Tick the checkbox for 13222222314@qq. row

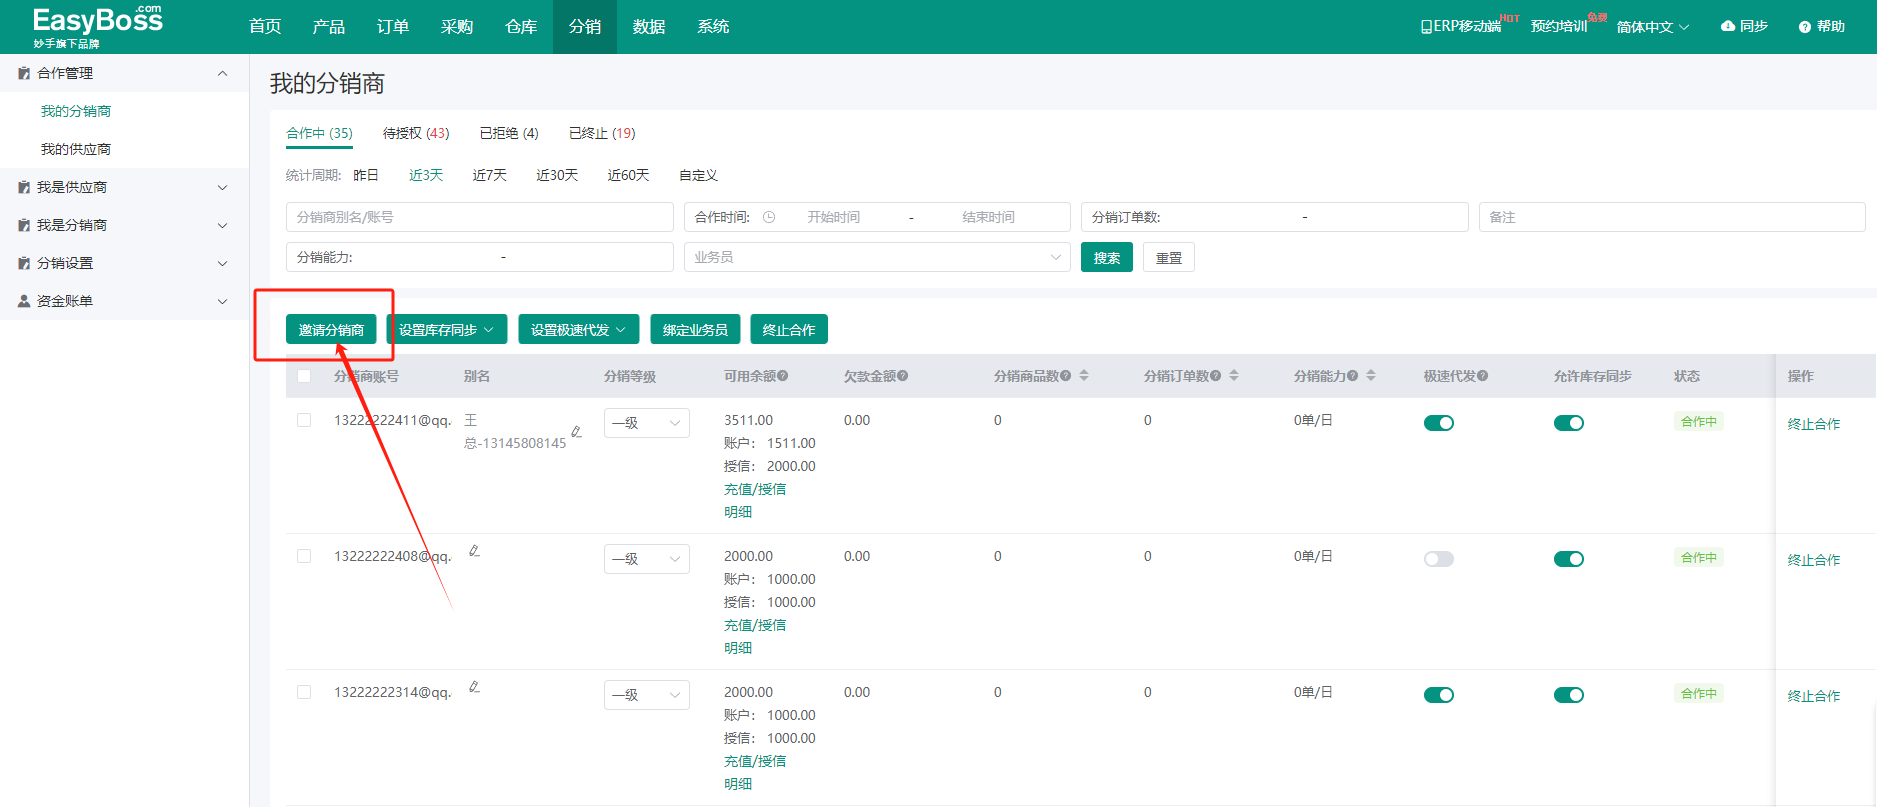[x=304, y=692]
